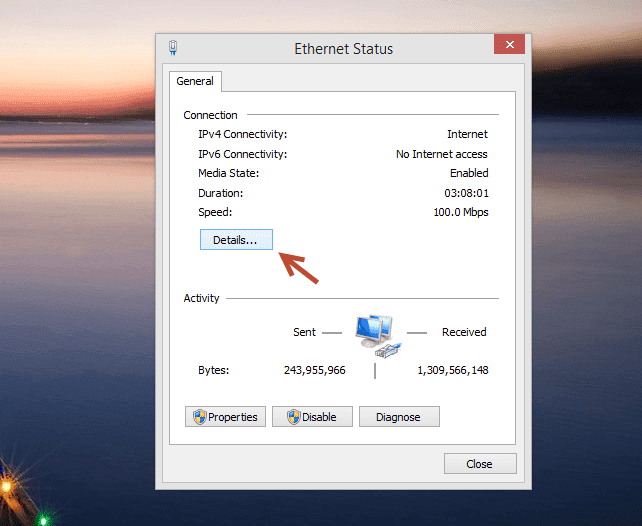Click the Connection section heading
642x526 pixels.
click(x=210, y=115)
